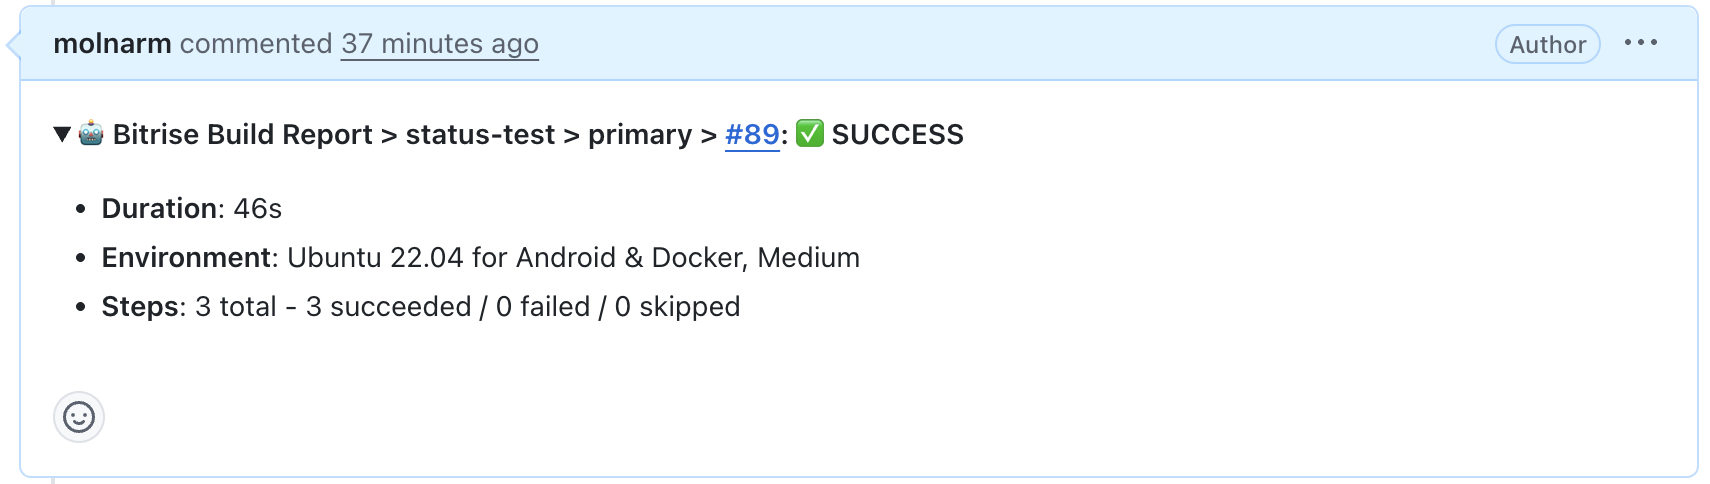Open build #89 link
Image resolution: width=1710 pixels, height=484 pixels.
pyautogui.click(x=752, y=134)
